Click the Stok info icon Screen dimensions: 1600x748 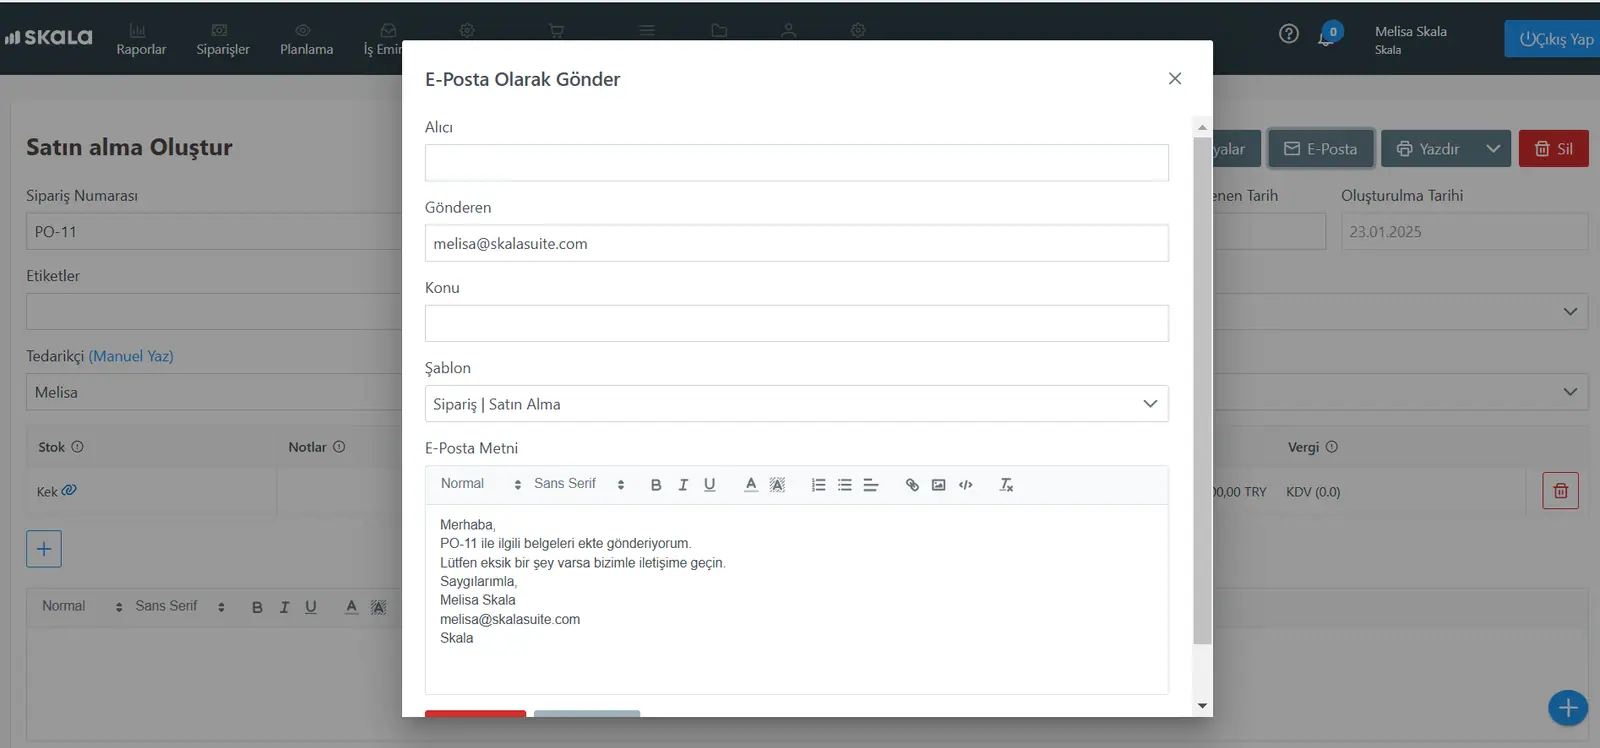[x=77, y=447]
